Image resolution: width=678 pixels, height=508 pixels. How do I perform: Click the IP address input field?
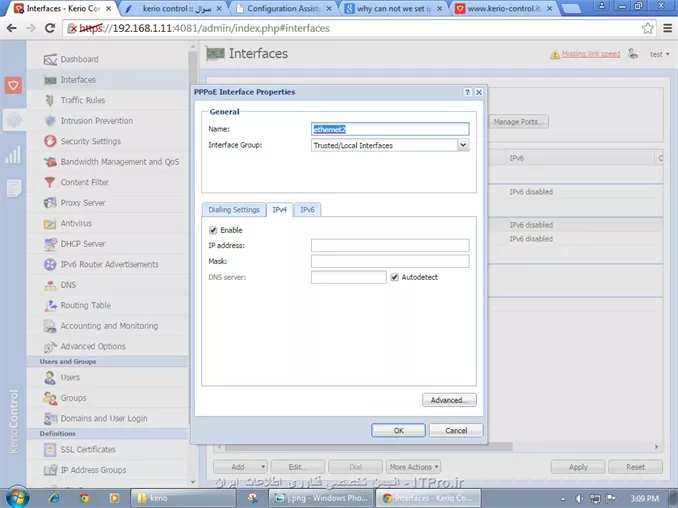pos(390,245)
